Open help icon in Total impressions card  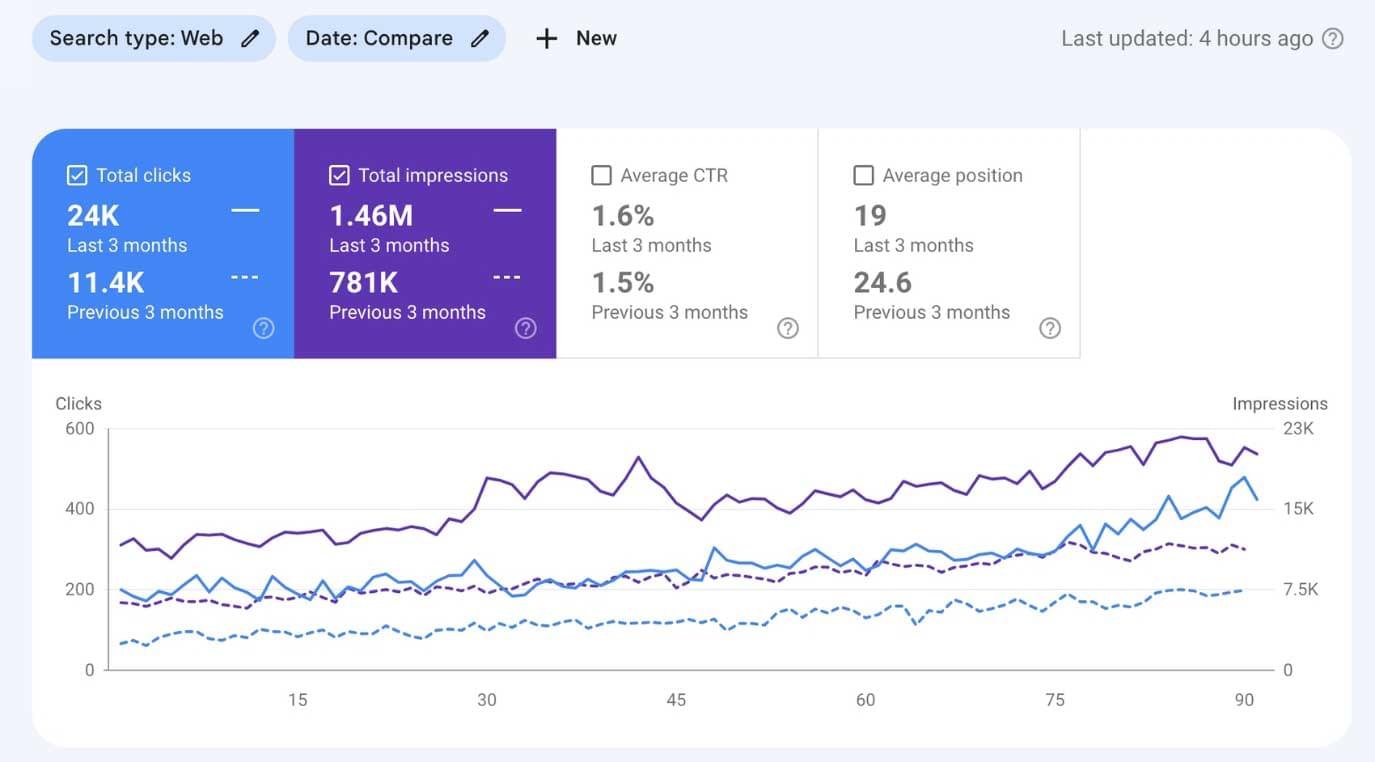526,328
